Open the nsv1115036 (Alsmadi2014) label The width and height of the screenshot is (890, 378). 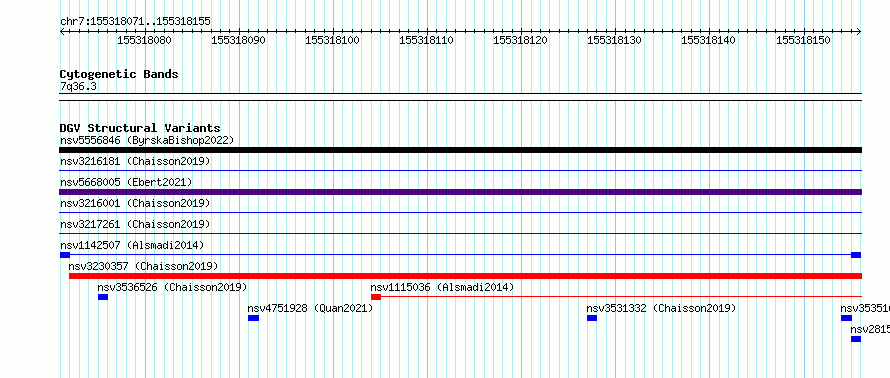[442, 287]
